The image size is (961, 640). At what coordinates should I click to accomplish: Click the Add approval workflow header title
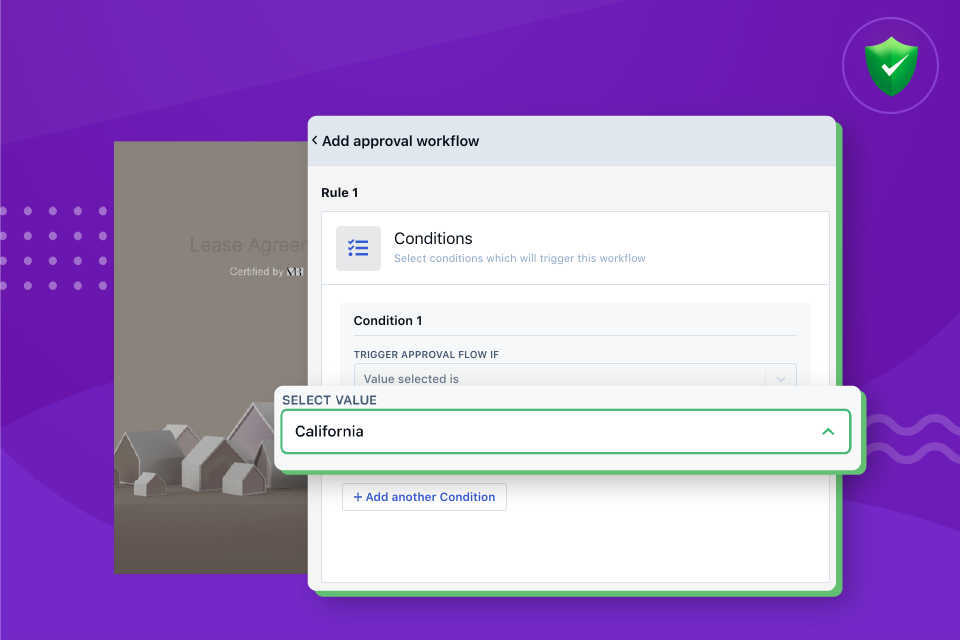pyautogui.click(x=400, y=141)
